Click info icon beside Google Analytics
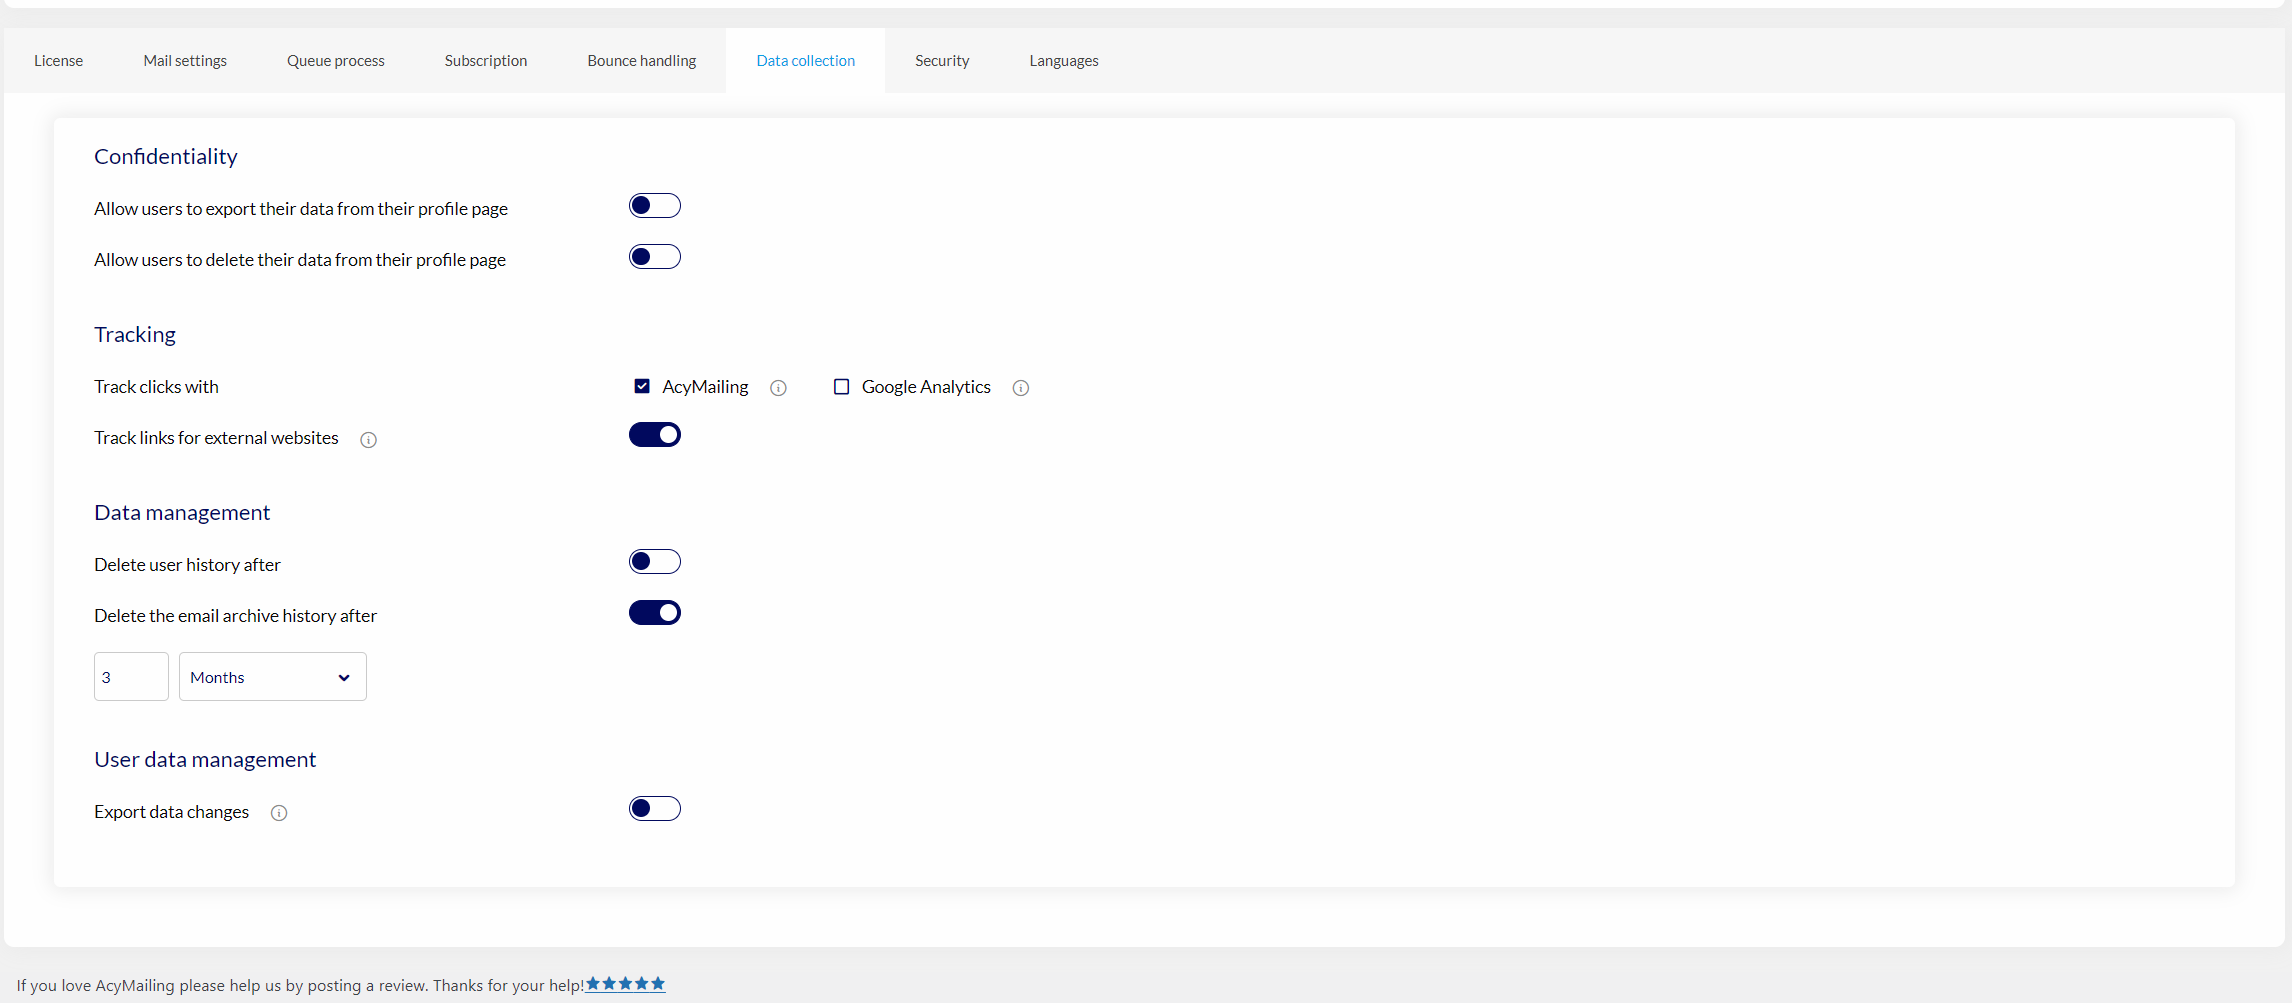Screen dimensions: 2292x1003 click(x=1020, y=388)
